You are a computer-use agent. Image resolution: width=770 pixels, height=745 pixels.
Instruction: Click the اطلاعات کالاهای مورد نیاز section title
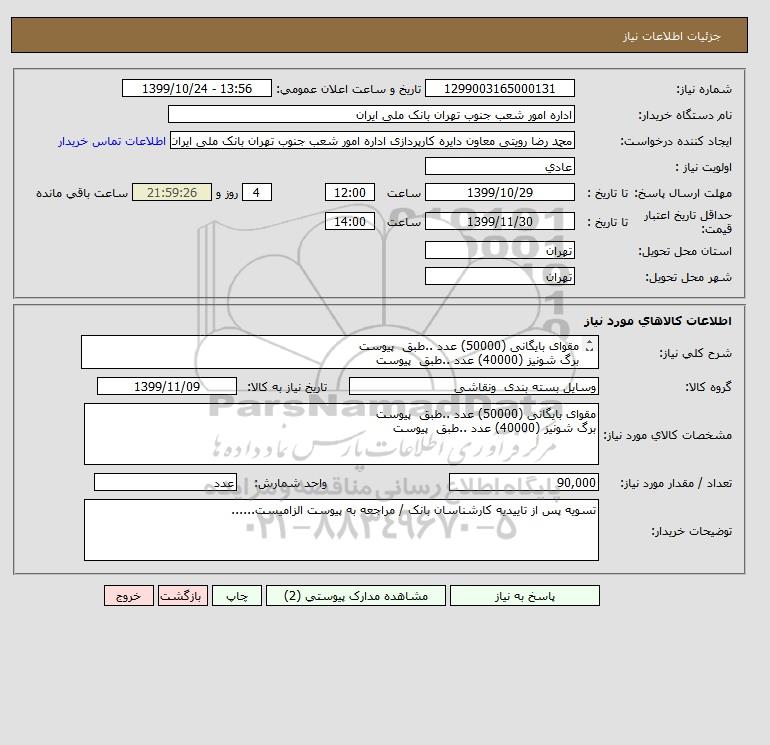click(658, 321)
